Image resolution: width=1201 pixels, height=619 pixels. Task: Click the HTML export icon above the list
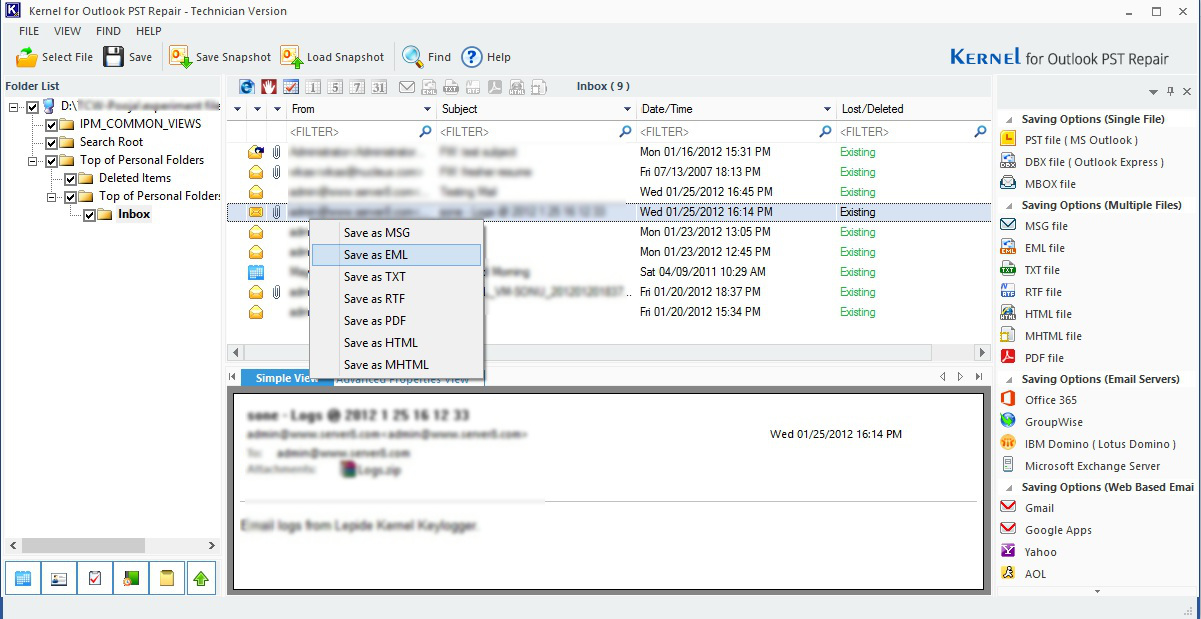pyautogui.click(x=517, y=86)
